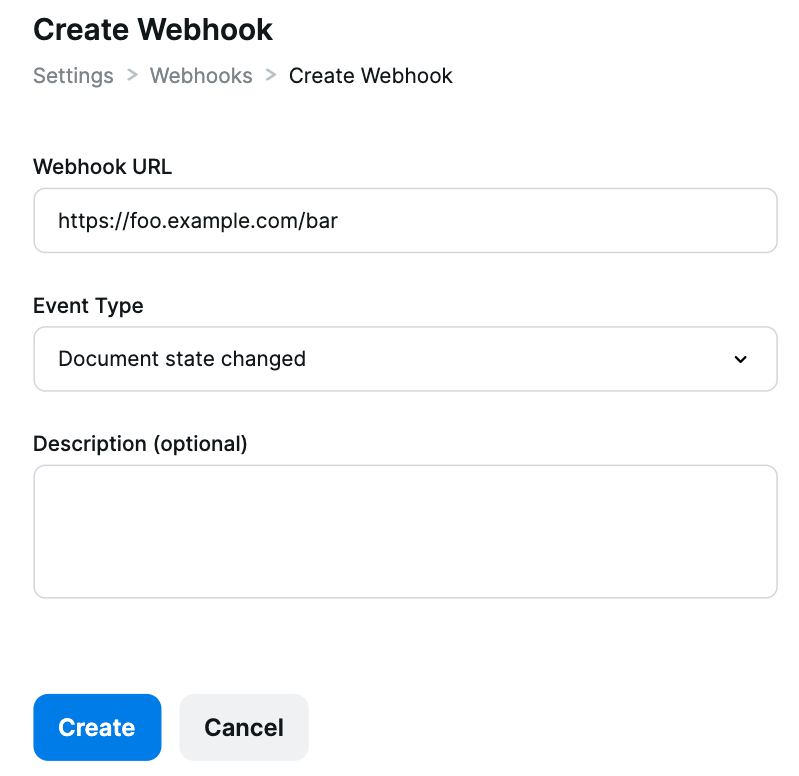Click the 'Description (optional)' label
799x776 pixels.
(140, 444)
